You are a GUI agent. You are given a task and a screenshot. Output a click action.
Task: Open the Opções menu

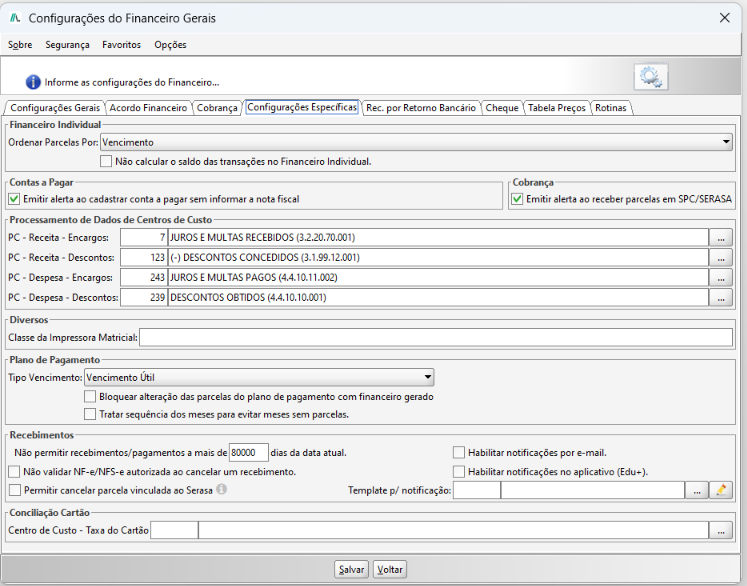(x=170, y=45)
